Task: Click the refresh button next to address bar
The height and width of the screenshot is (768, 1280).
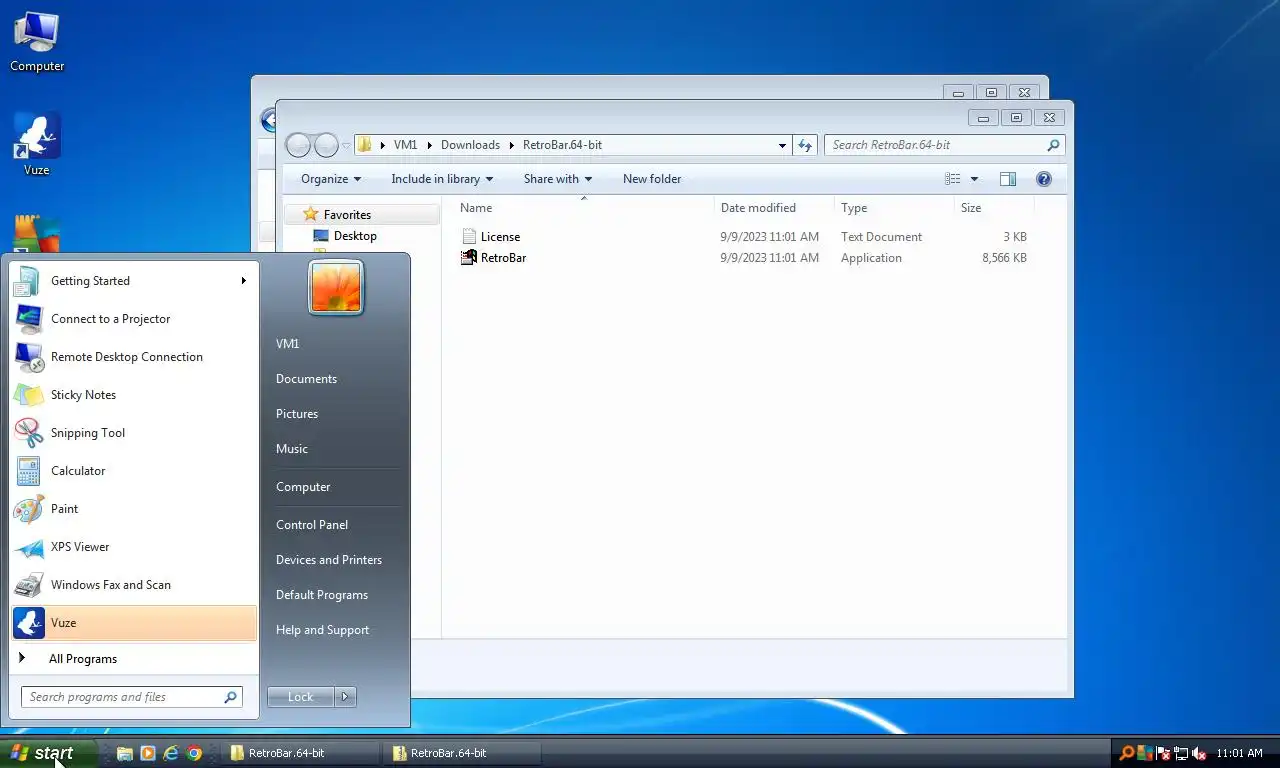Action: pyautogui.click(x=806, y=145)
